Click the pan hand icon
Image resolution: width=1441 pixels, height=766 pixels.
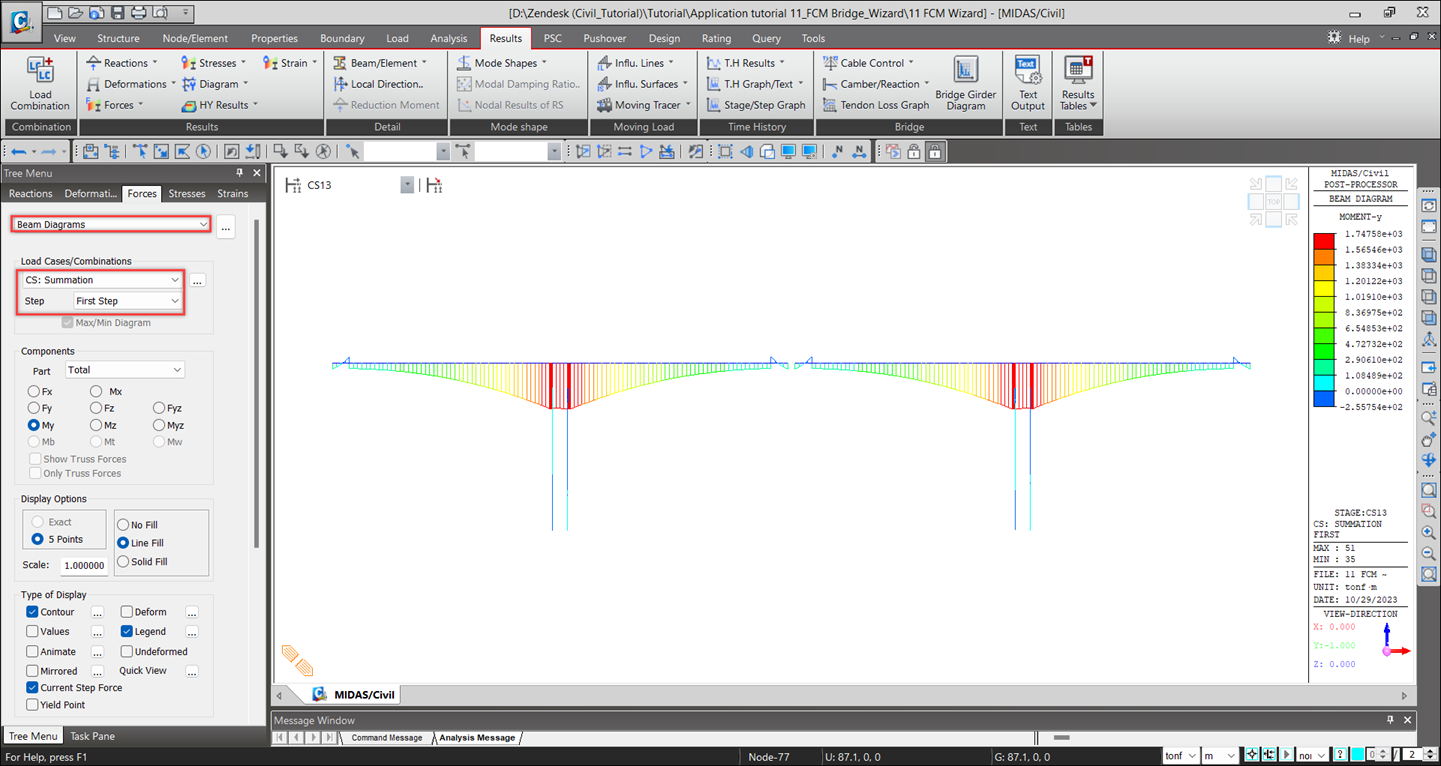(1429, 440)
